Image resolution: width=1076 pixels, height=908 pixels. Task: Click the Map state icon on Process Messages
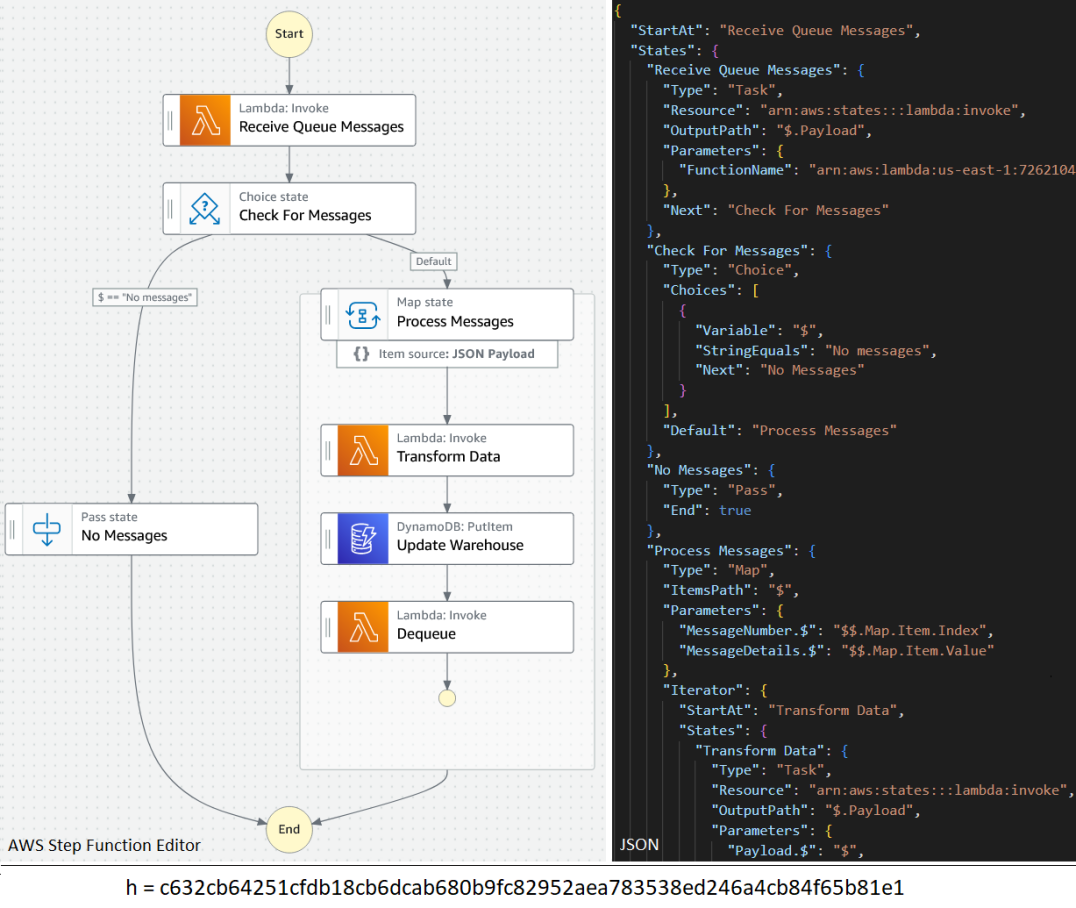(x=363, y=315)
